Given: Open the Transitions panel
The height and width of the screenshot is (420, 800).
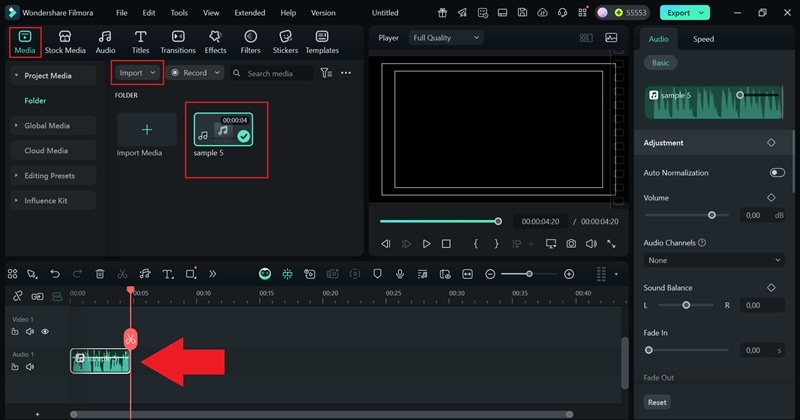Looking at the screenshot, I should [178, 42].
